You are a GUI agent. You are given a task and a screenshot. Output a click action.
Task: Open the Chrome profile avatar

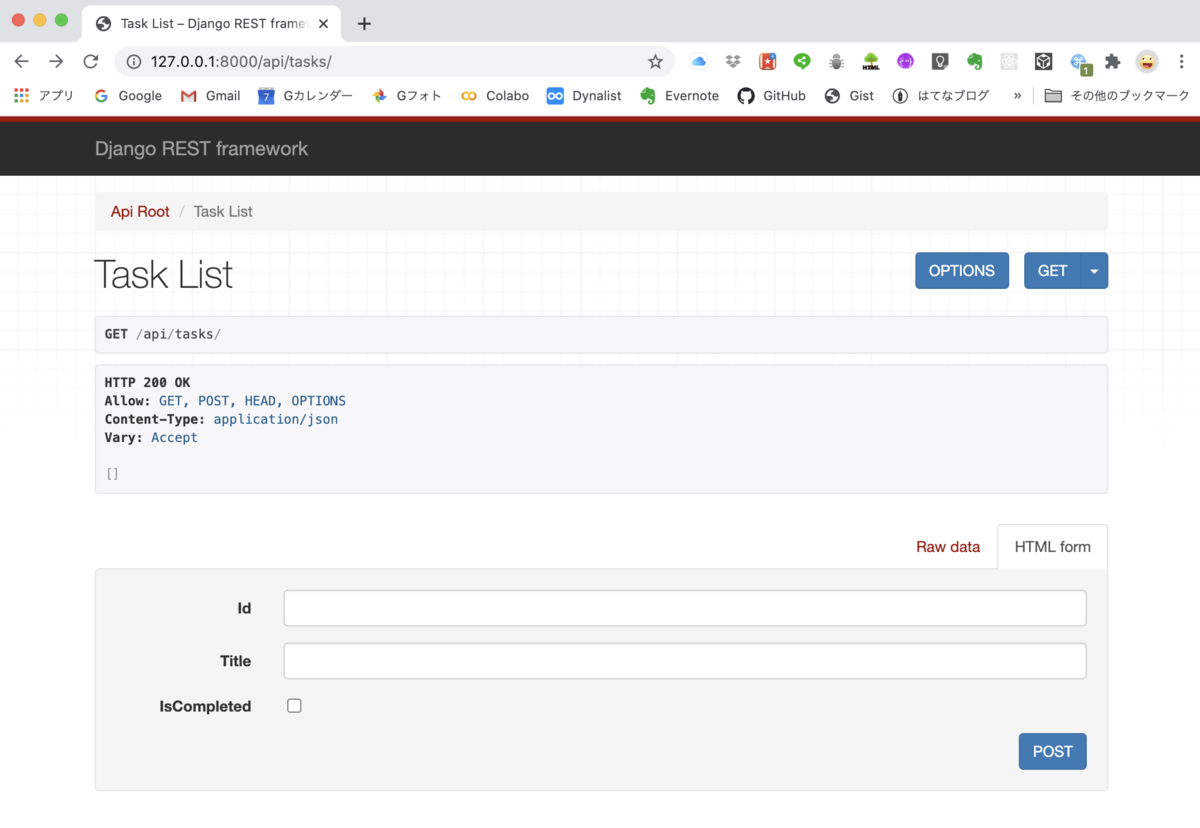coord(1147,61)
